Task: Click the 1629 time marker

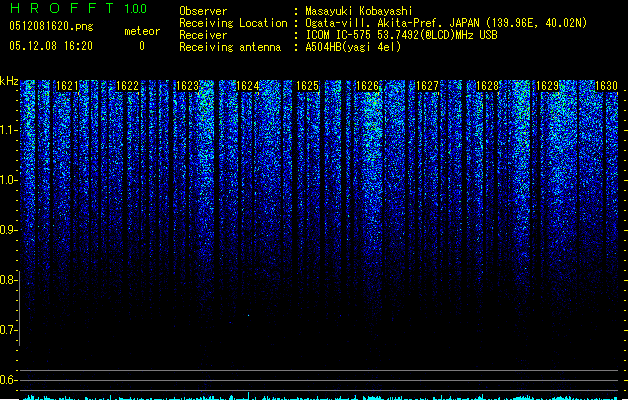Action: 548,86
